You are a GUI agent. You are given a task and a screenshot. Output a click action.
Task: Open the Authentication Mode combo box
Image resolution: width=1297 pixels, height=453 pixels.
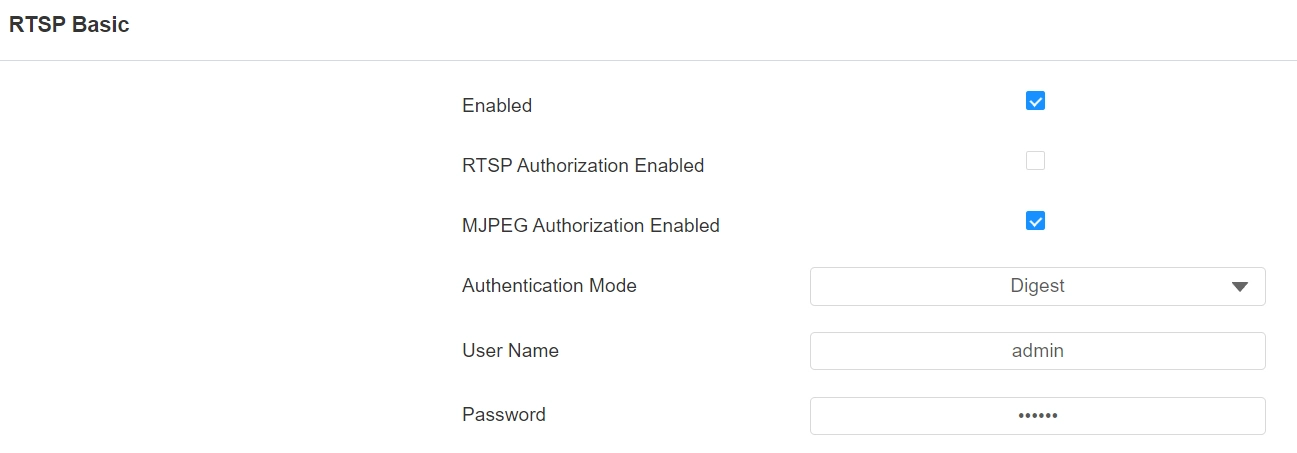[1037, 286]
